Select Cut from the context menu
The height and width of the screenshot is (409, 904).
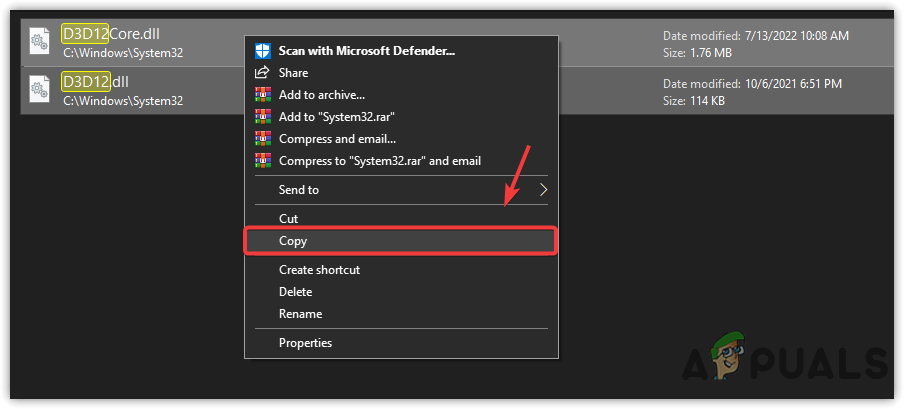click(289, 218)
